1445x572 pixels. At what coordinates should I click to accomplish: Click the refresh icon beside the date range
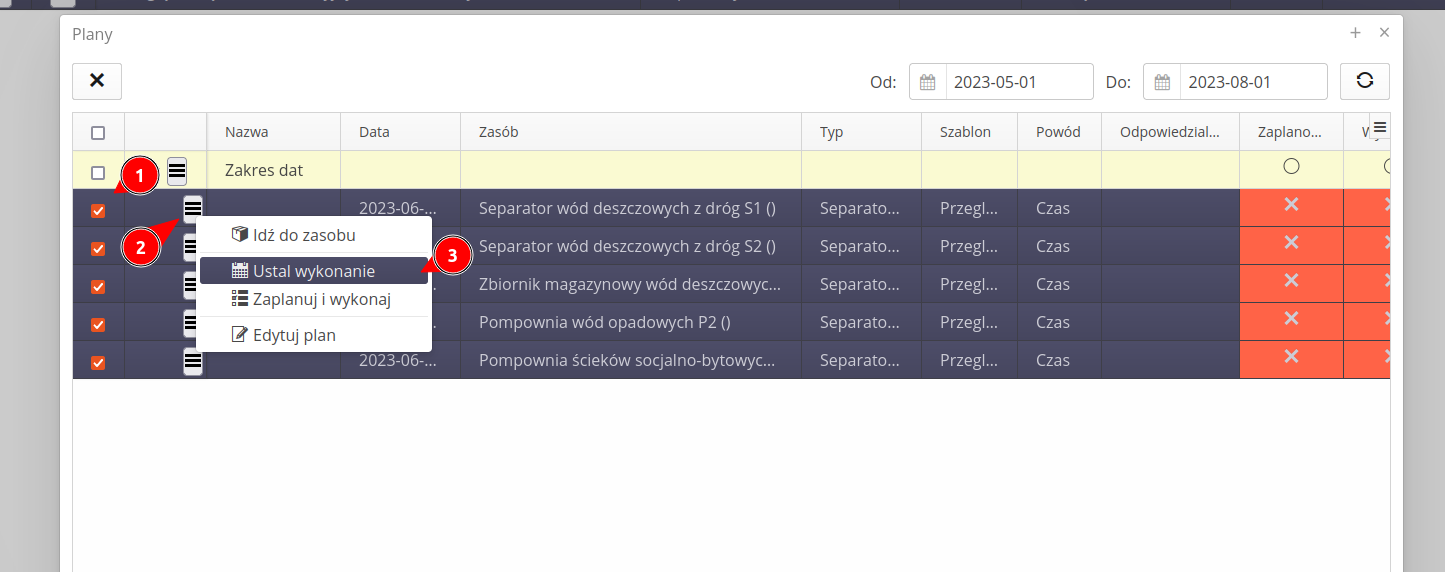(x=1364, y=82)
